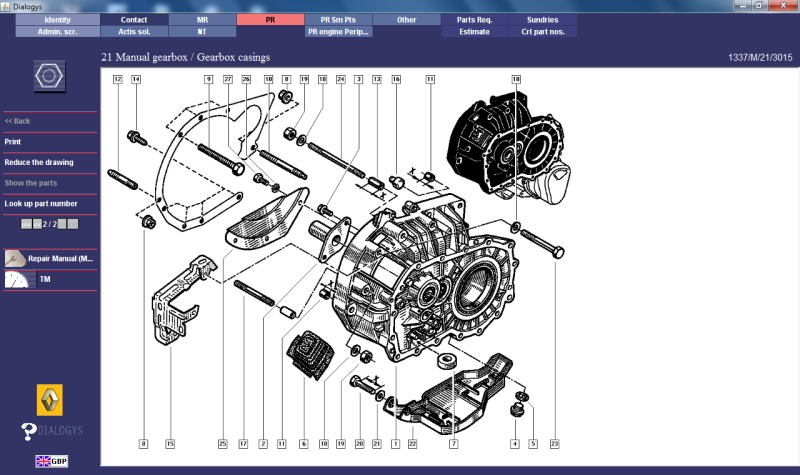Image resolution: width=800 pixels, height=475 pixels.
Task: Select the Parts Req. tab
Action: click(473, 19)
